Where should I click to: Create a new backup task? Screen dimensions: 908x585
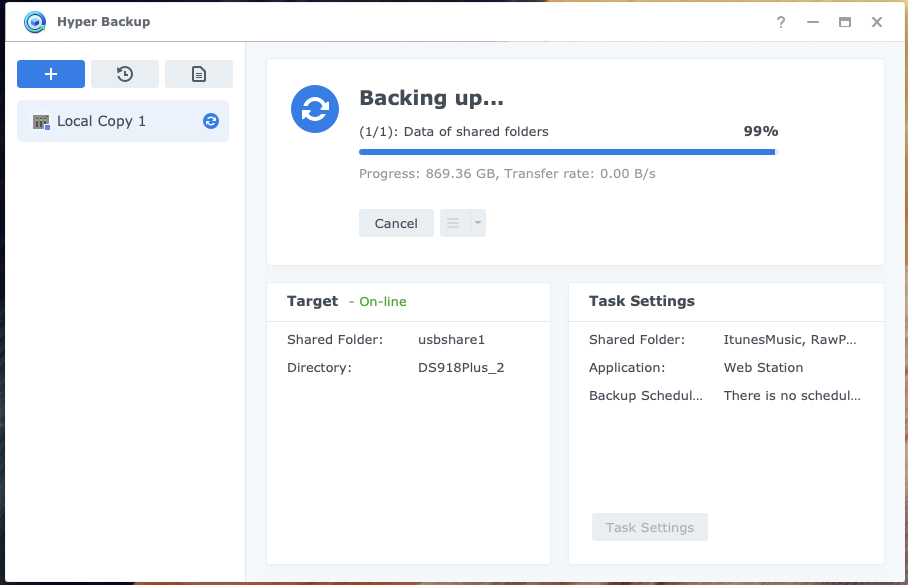[x=51, y=74]
